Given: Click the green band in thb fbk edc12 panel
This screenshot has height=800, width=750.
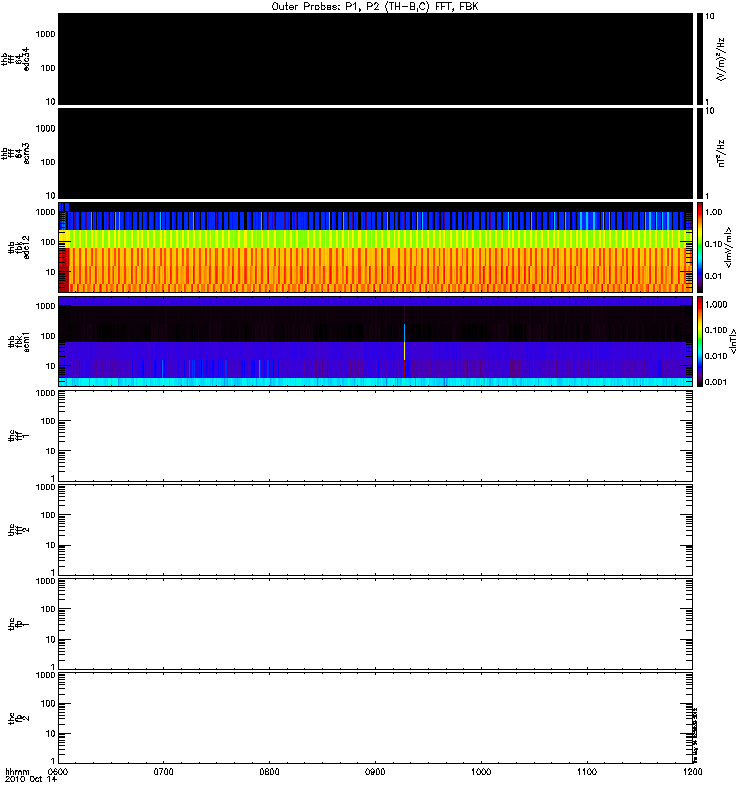Looking at the screenshot, I should pos(376,239).
